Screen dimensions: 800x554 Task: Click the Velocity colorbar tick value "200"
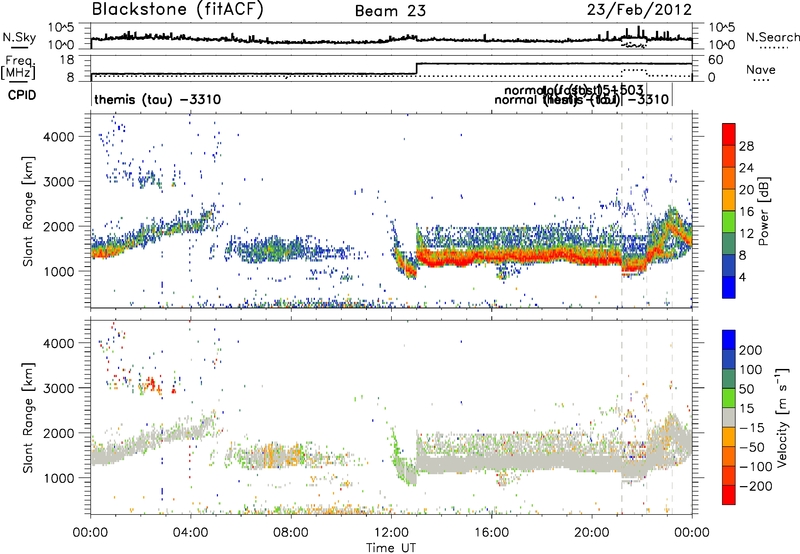(751, 350)
